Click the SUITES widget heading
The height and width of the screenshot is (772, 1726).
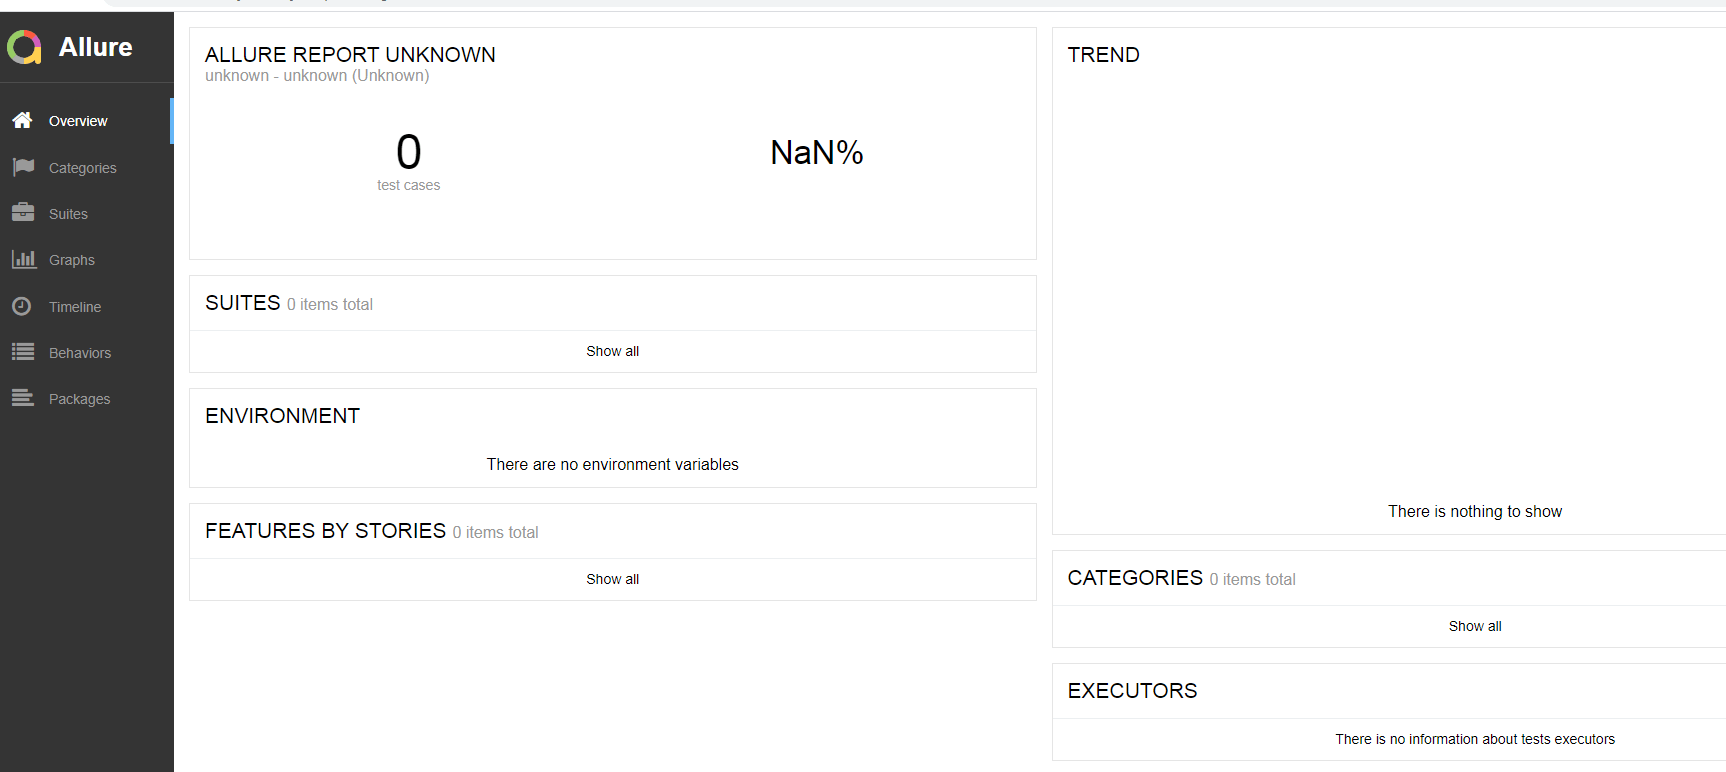pyautogui.click(x=243, y=303)
